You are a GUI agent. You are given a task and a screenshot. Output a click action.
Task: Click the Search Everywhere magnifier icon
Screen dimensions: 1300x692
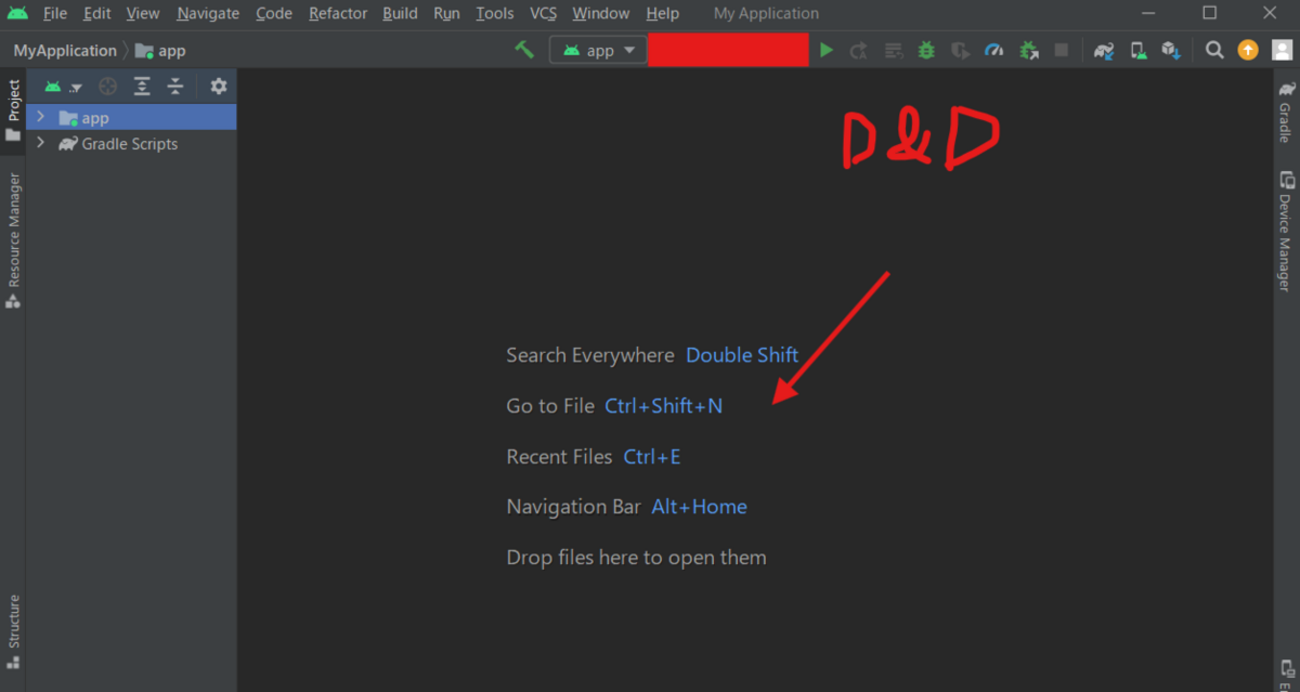click(1214, 49)
